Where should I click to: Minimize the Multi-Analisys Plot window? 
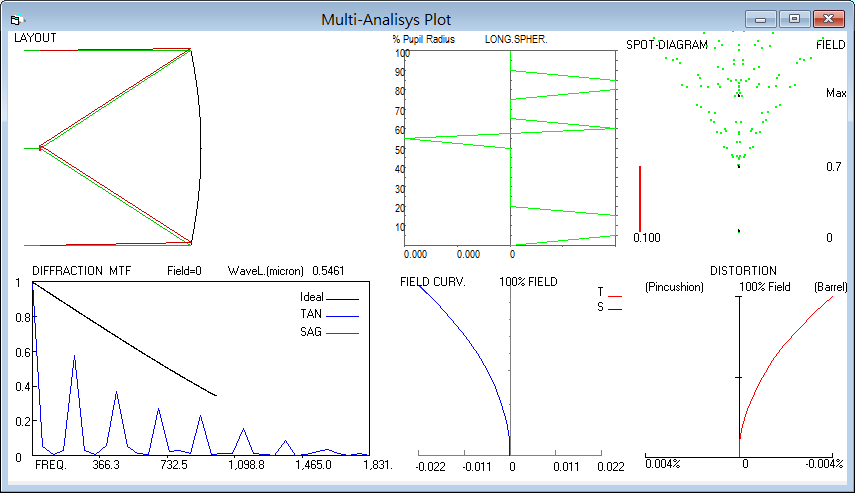[761, 19]
